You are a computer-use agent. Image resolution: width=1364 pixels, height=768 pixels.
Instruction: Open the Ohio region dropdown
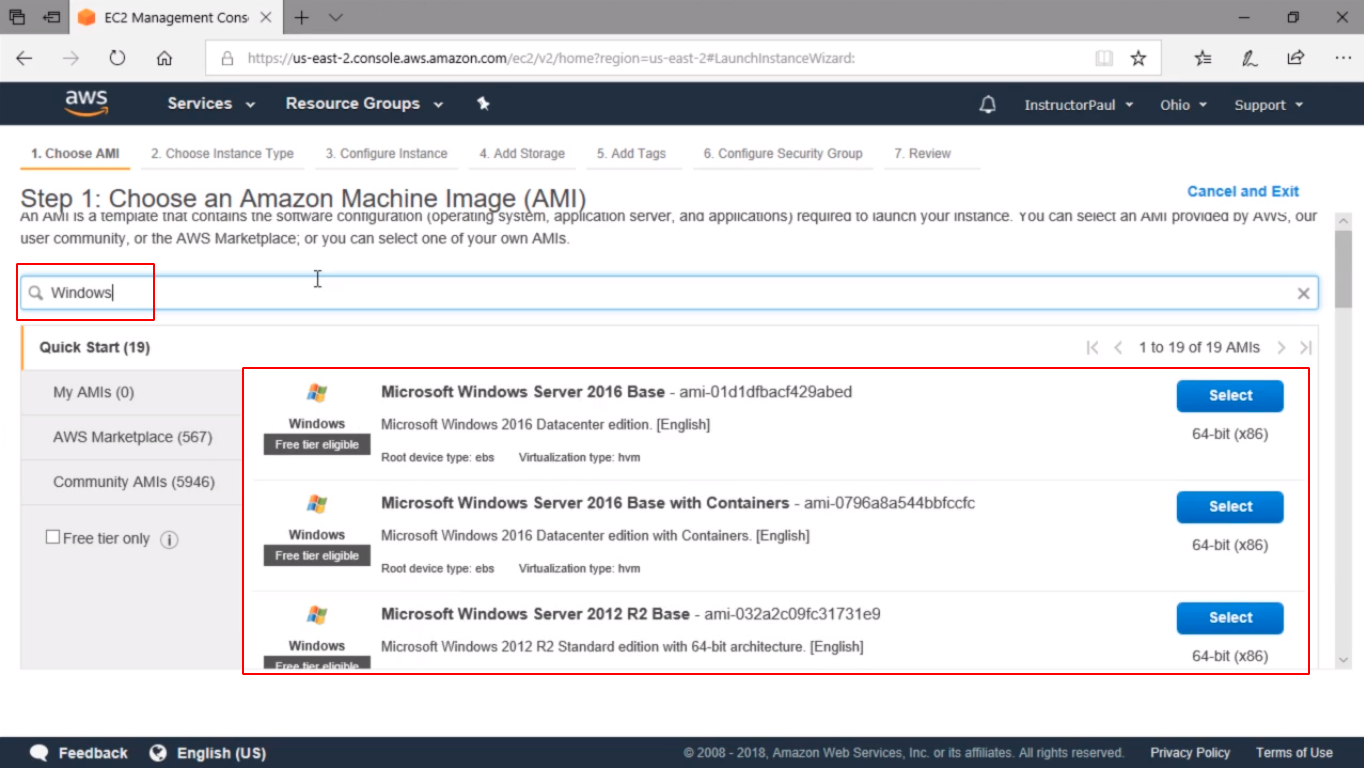tap(1184, 105)
